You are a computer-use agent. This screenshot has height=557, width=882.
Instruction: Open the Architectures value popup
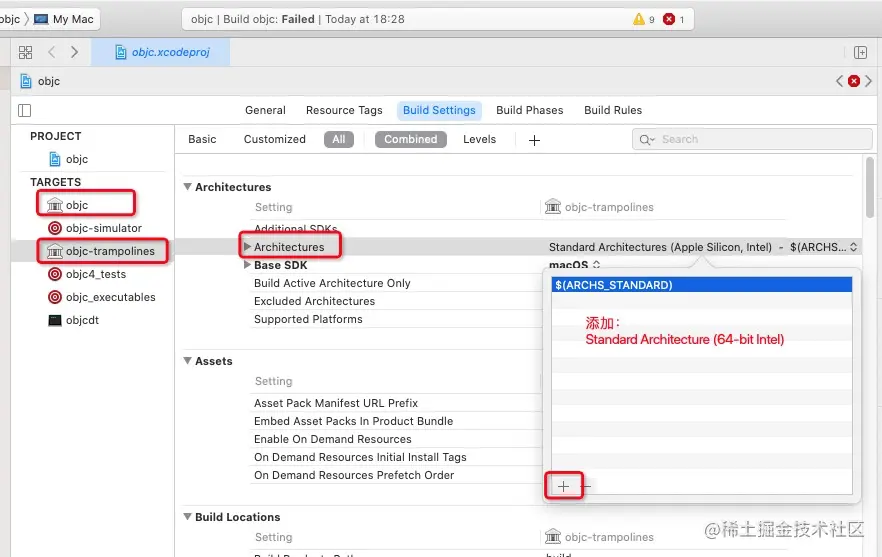tap(703, 247)
